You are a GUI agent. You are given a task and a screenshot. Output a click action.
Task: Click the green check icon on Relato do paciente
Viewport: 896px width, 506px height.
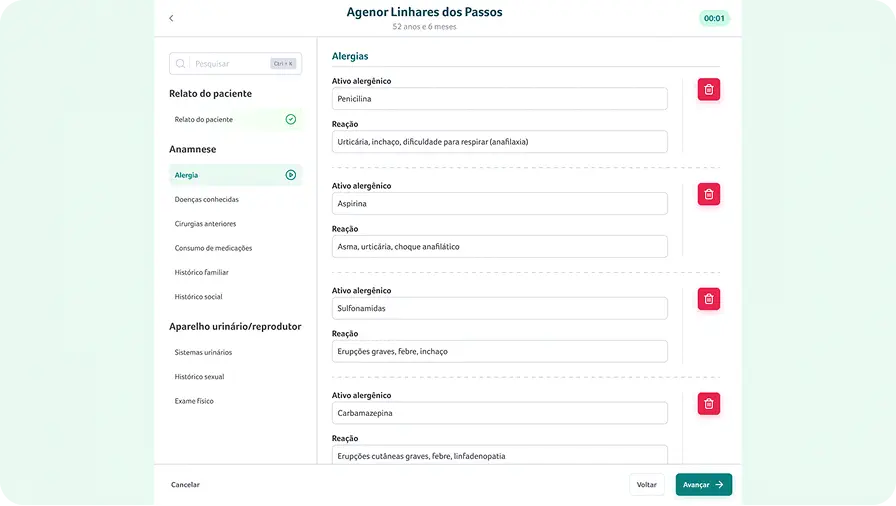coord(291,119)
